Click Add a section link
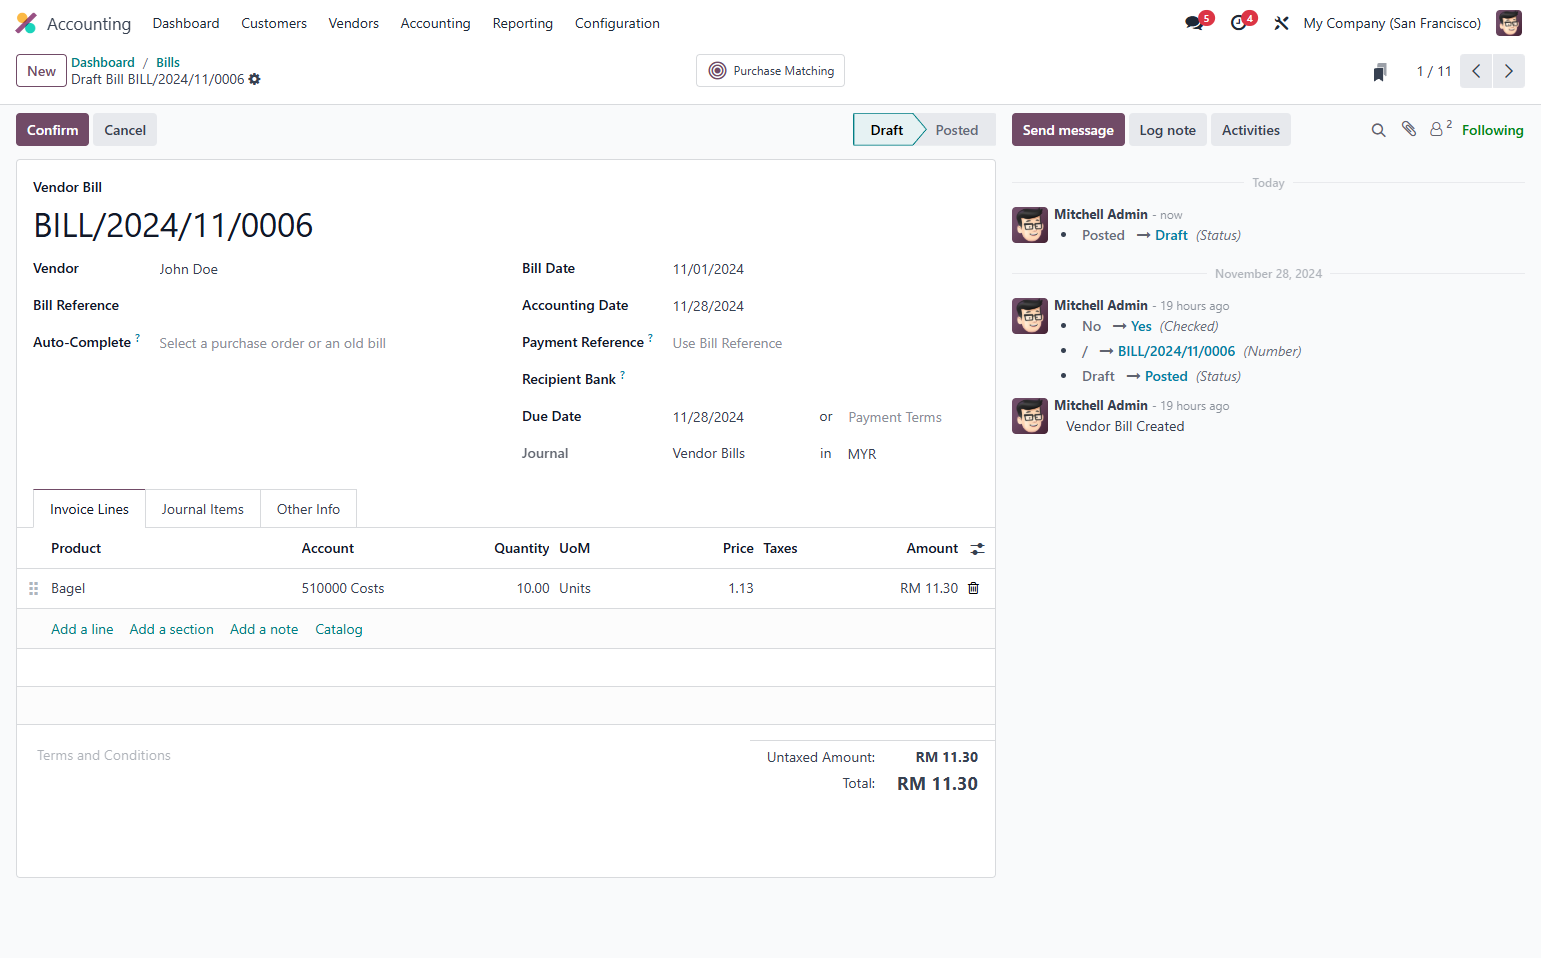Screen dimensions: 1541x958 171,629
